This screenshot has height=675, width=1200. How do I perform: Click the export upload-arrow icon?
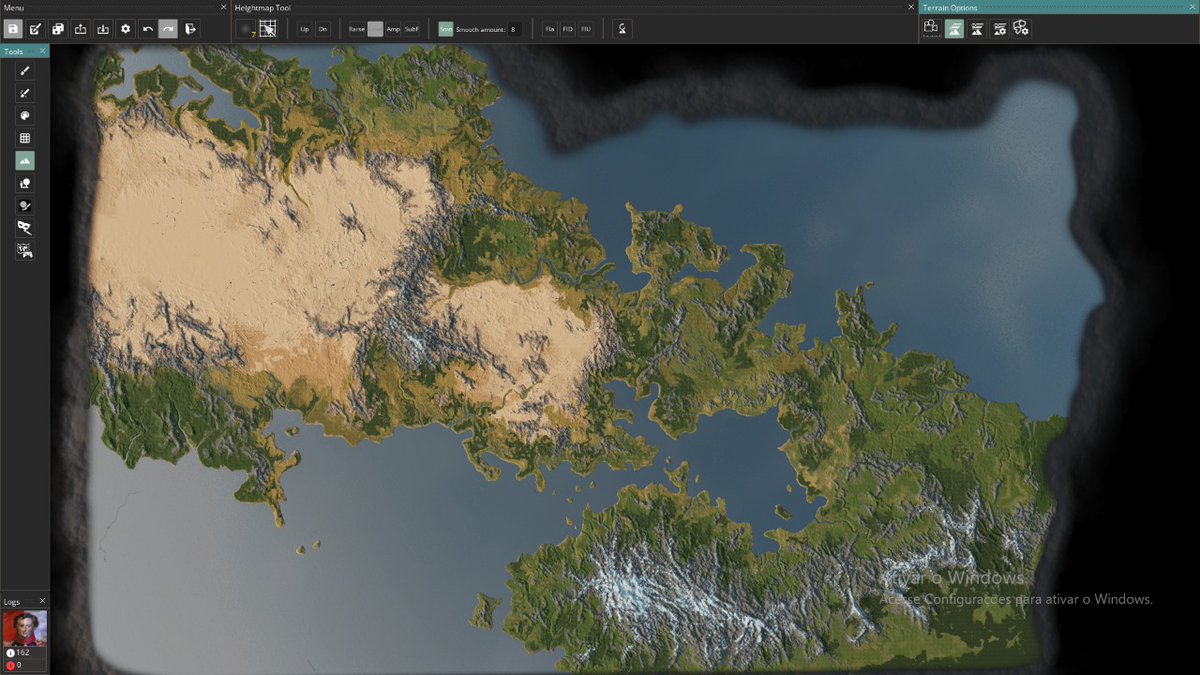click(81, 29)
